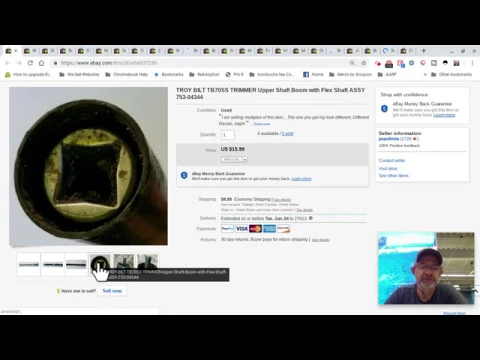Go back with browser back arrow

pos(8,63)
